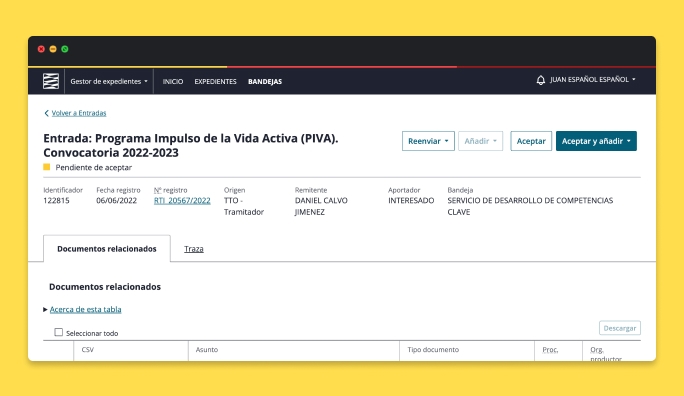Open the Reenviar dropdown button
684x396 pixels.
pyautogui.click(x=428, y=141)
